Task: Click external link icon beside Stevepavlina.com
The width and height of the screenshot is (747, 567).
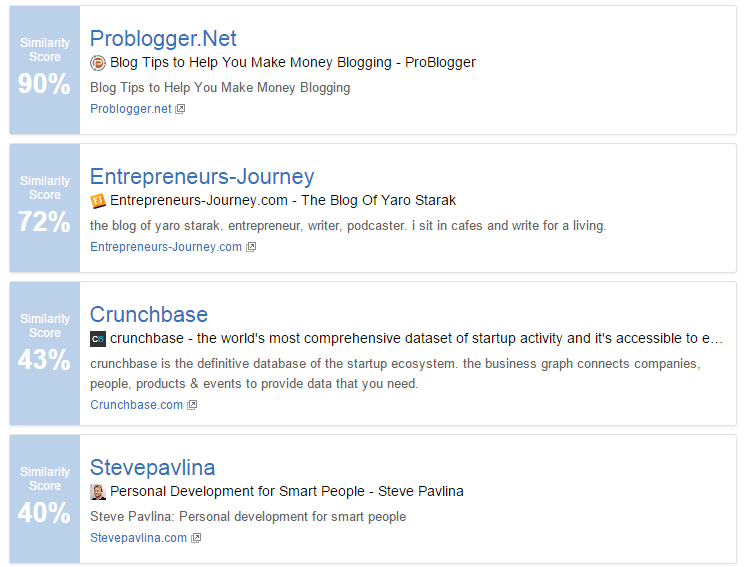Action: 196,538
